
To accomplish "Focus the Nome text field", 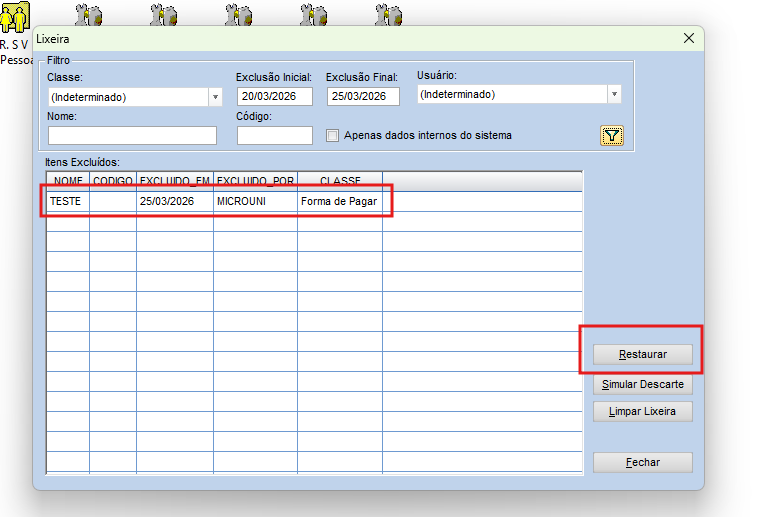I will click(132, 135).
